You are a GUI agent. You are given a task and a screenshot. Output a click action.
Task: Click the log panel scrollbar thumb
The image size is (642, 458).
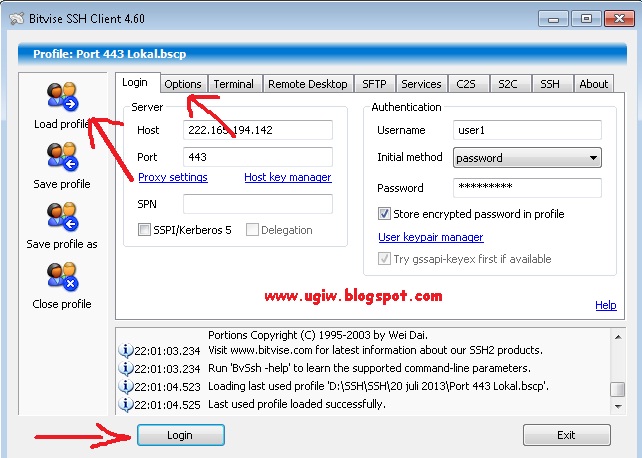(x=617, y=389)
